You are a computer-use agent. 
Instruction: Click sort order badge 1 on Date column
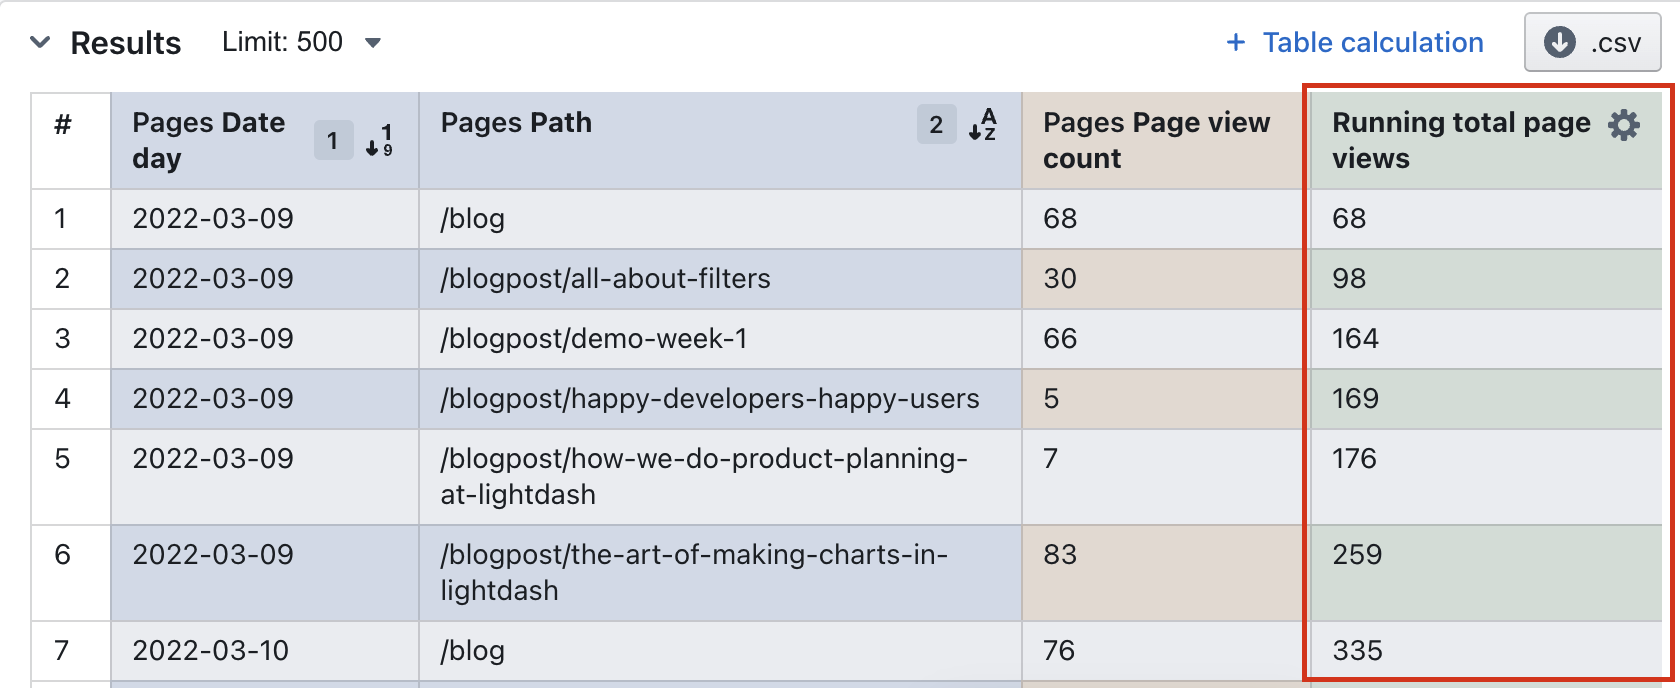(x=333, y=140)
